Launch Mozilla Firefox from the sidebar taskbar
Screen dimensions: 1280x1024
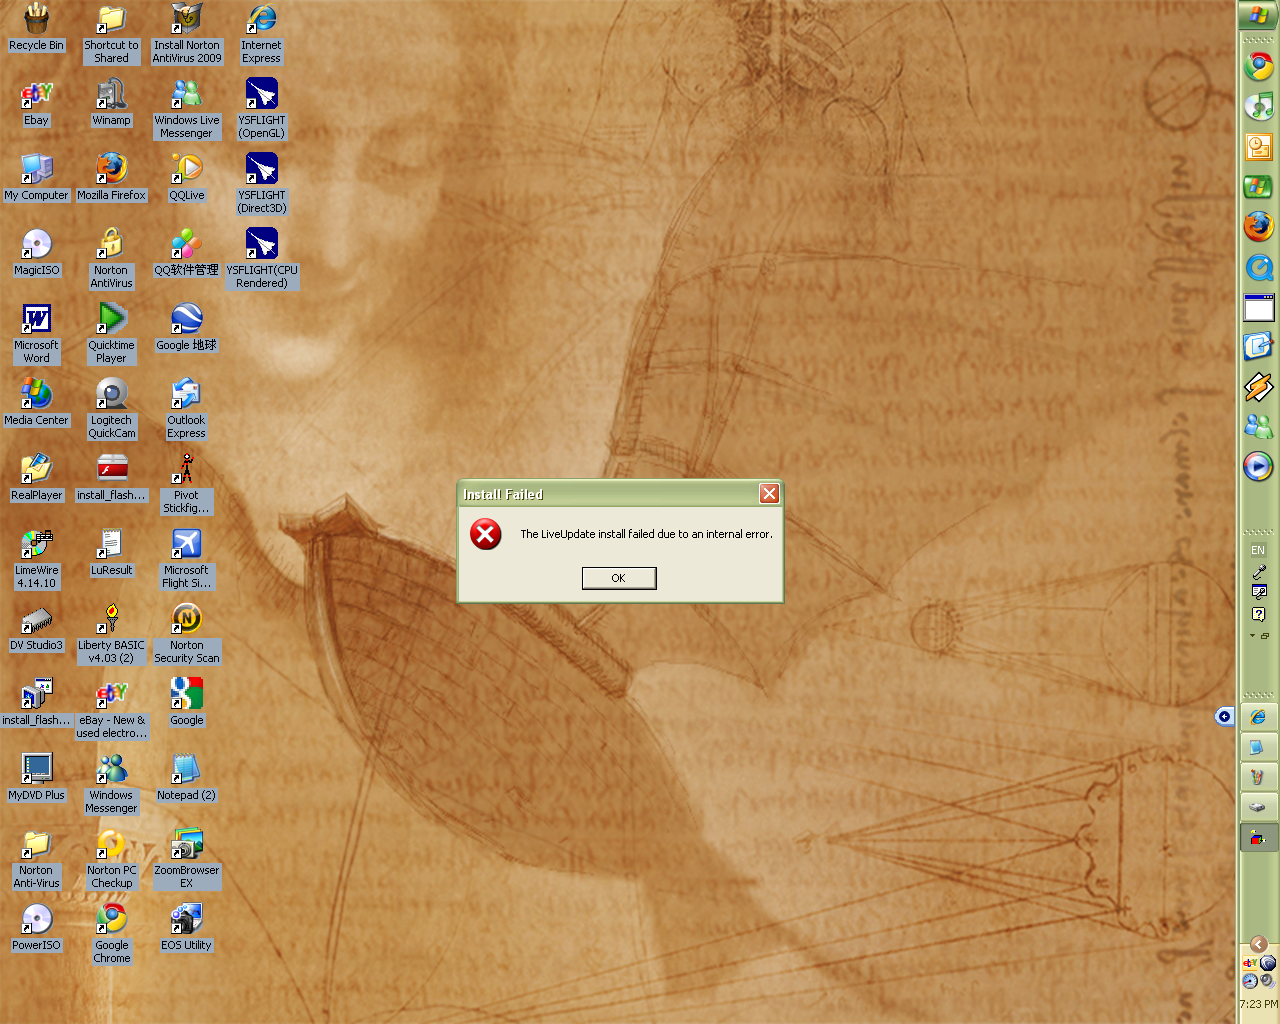click(x=1258, y=228)
